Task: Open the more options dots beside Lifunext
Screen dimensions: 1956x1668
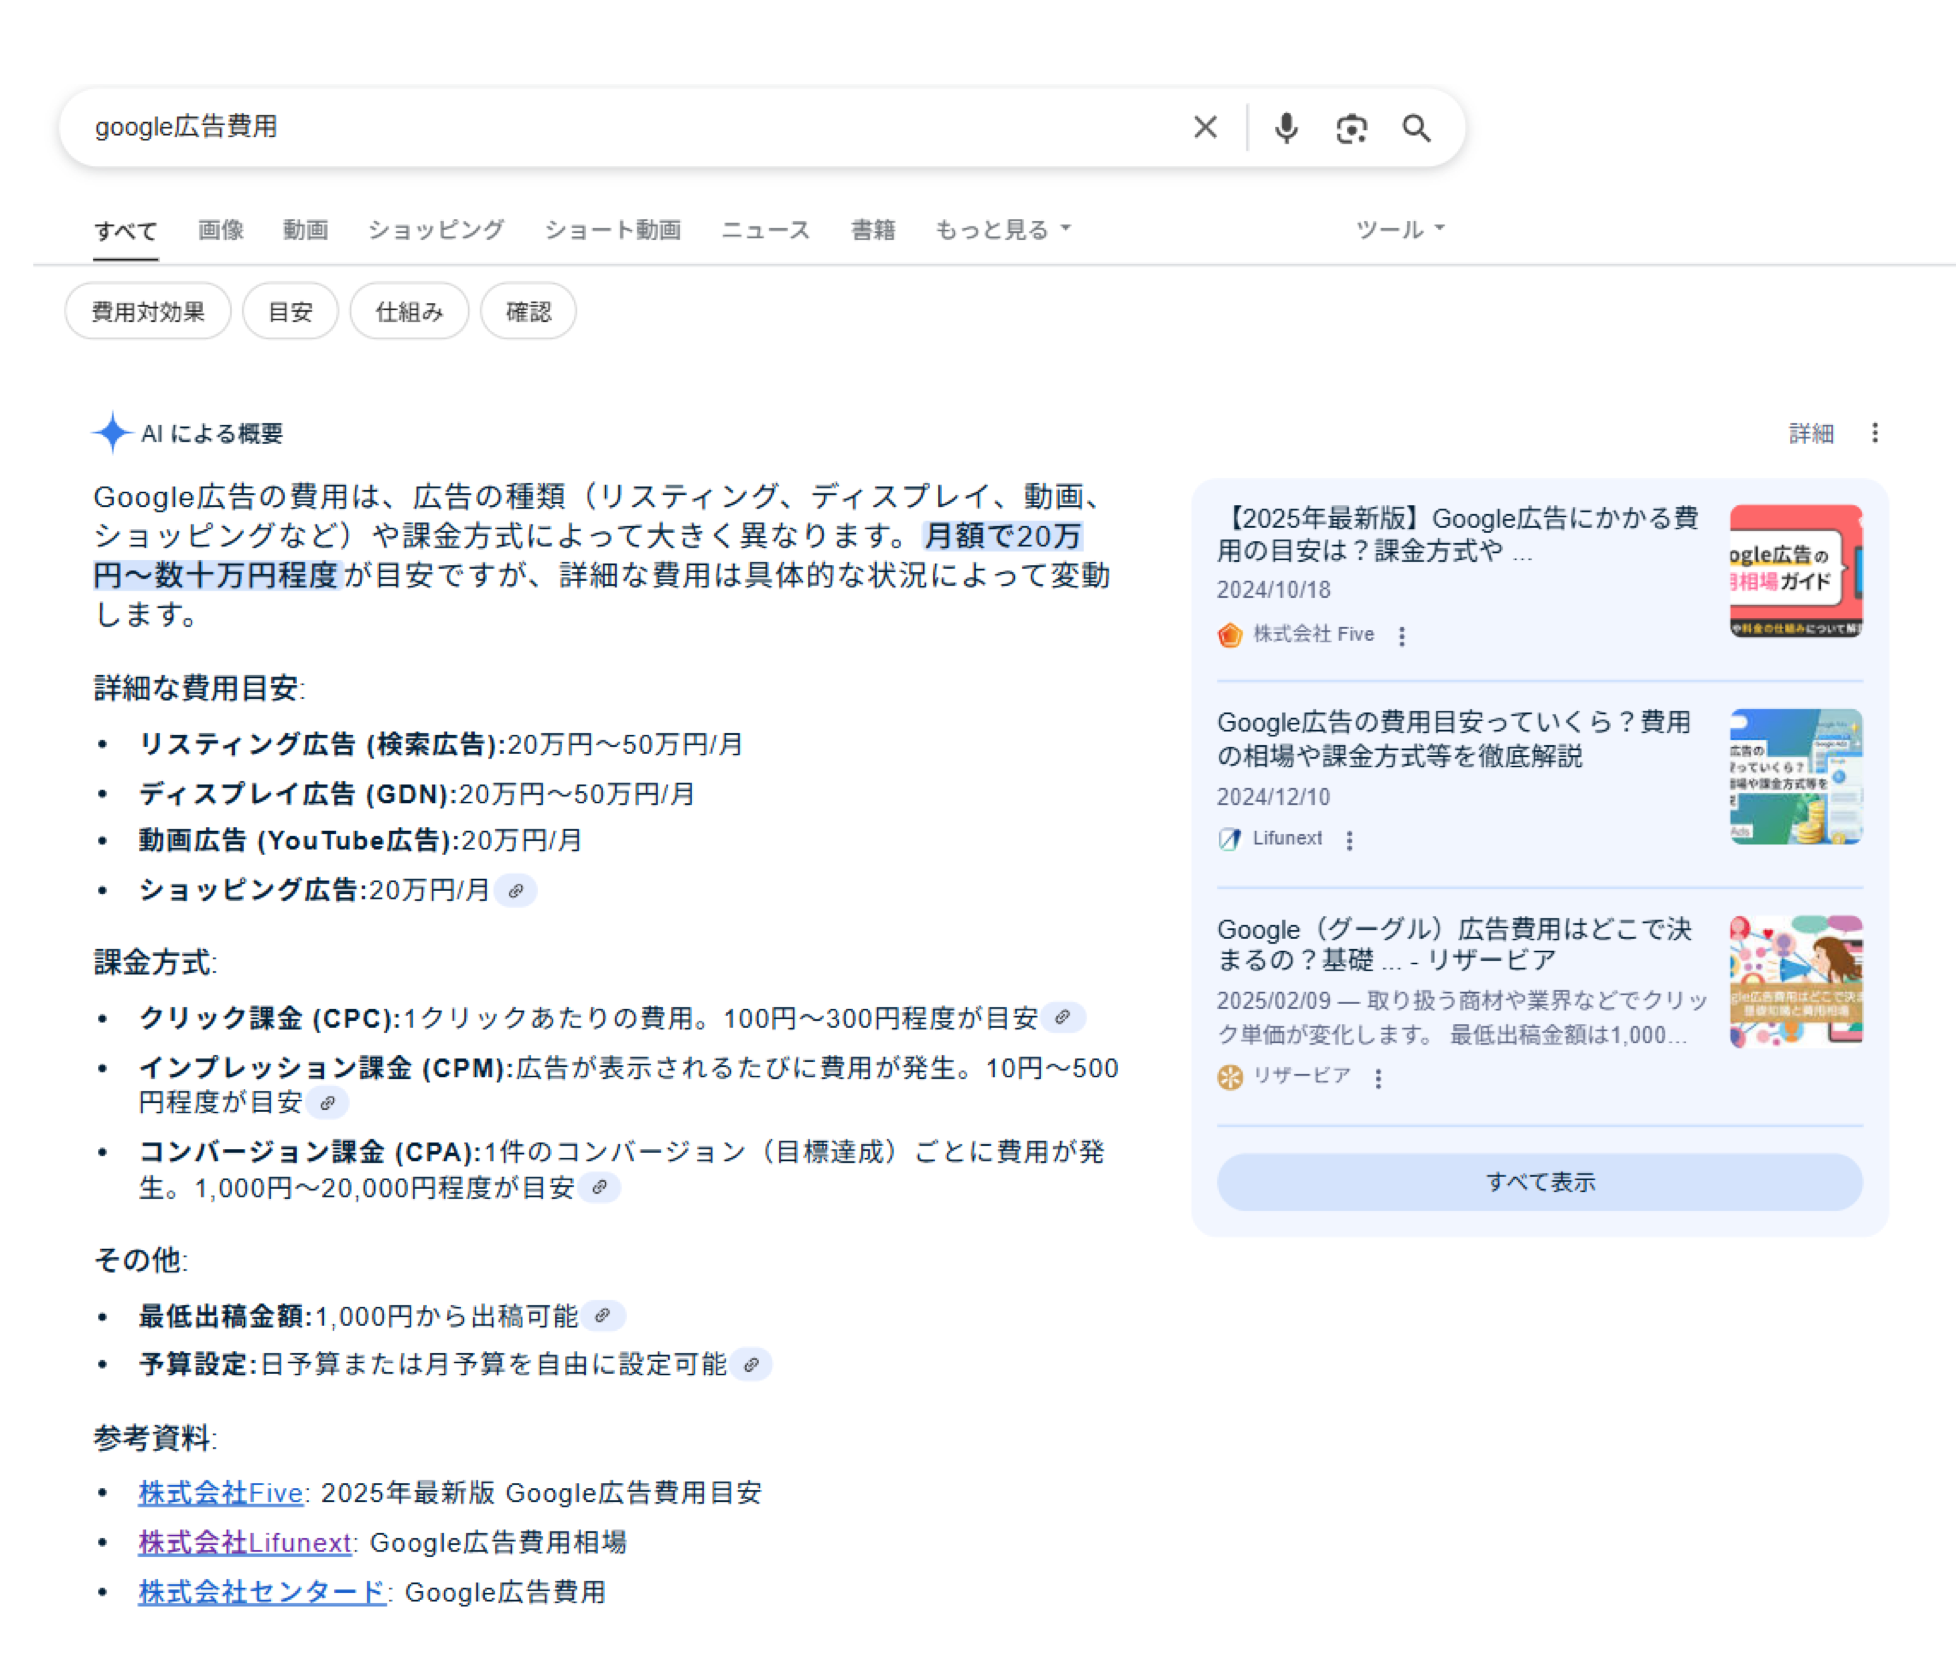Action: point(1349,840)
